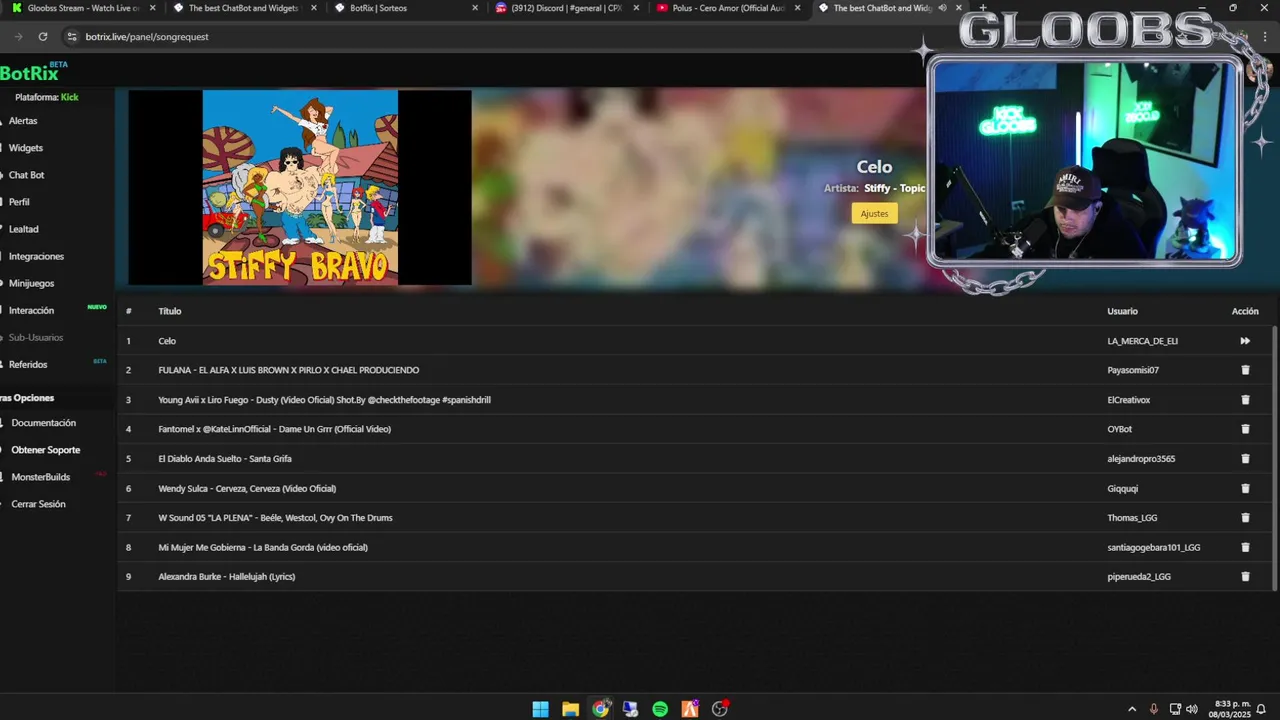Delete Alexandra Burke Hallelujah request
Screen dimensions: 1280x720
point(1245,577)
